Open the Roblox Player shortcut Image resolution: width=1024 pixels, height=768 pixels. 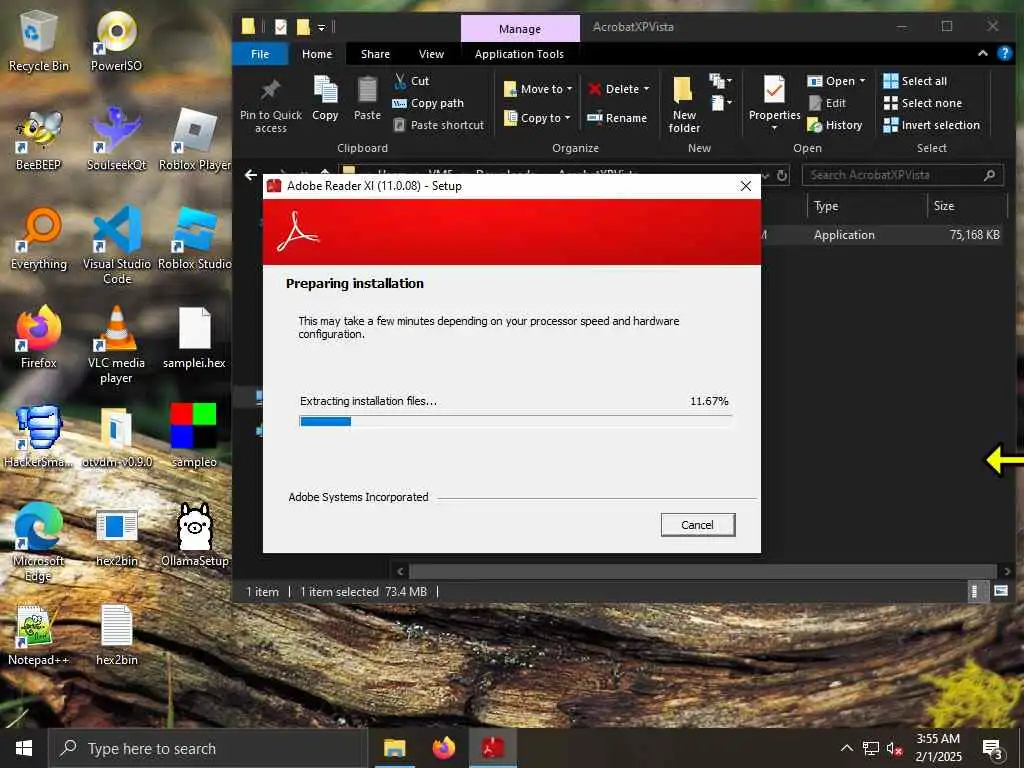click(195, 140)
